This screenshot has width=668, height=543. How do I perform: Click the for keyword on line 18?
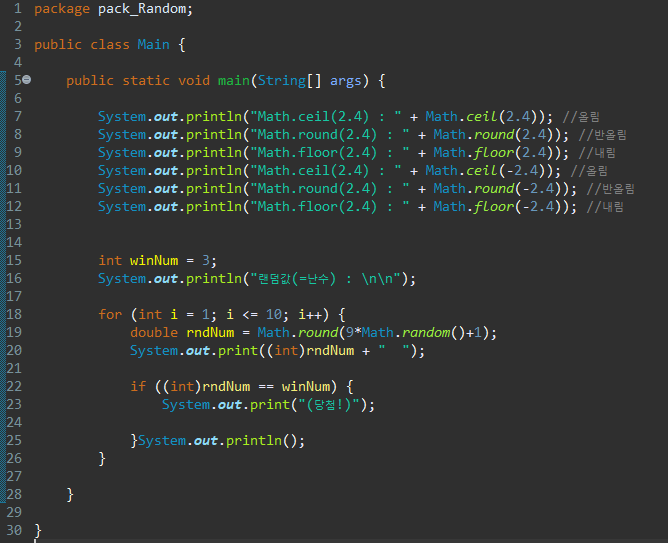tap(110, 314)
